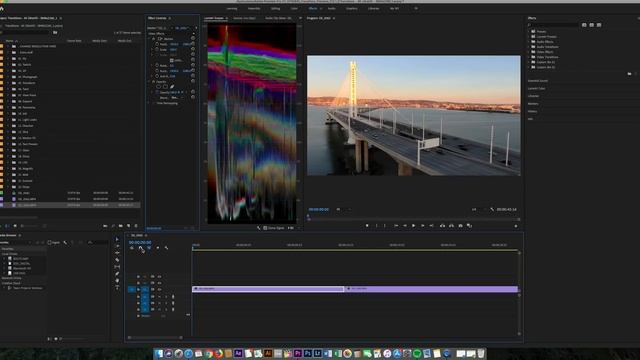Open History collapsed panel
This screenshot has height=360, width=640.
point(532,111)
